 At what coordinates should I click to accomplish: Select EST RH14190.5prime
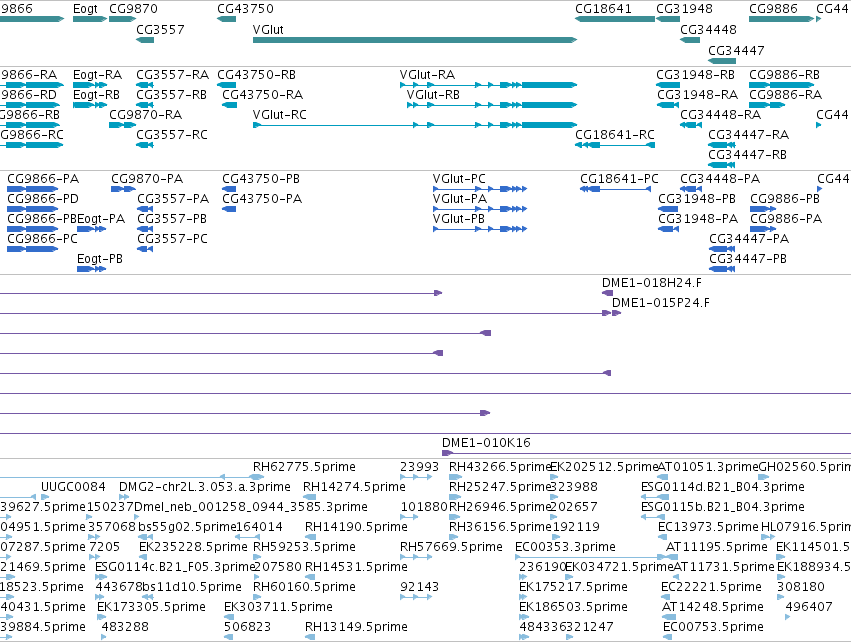309,537
